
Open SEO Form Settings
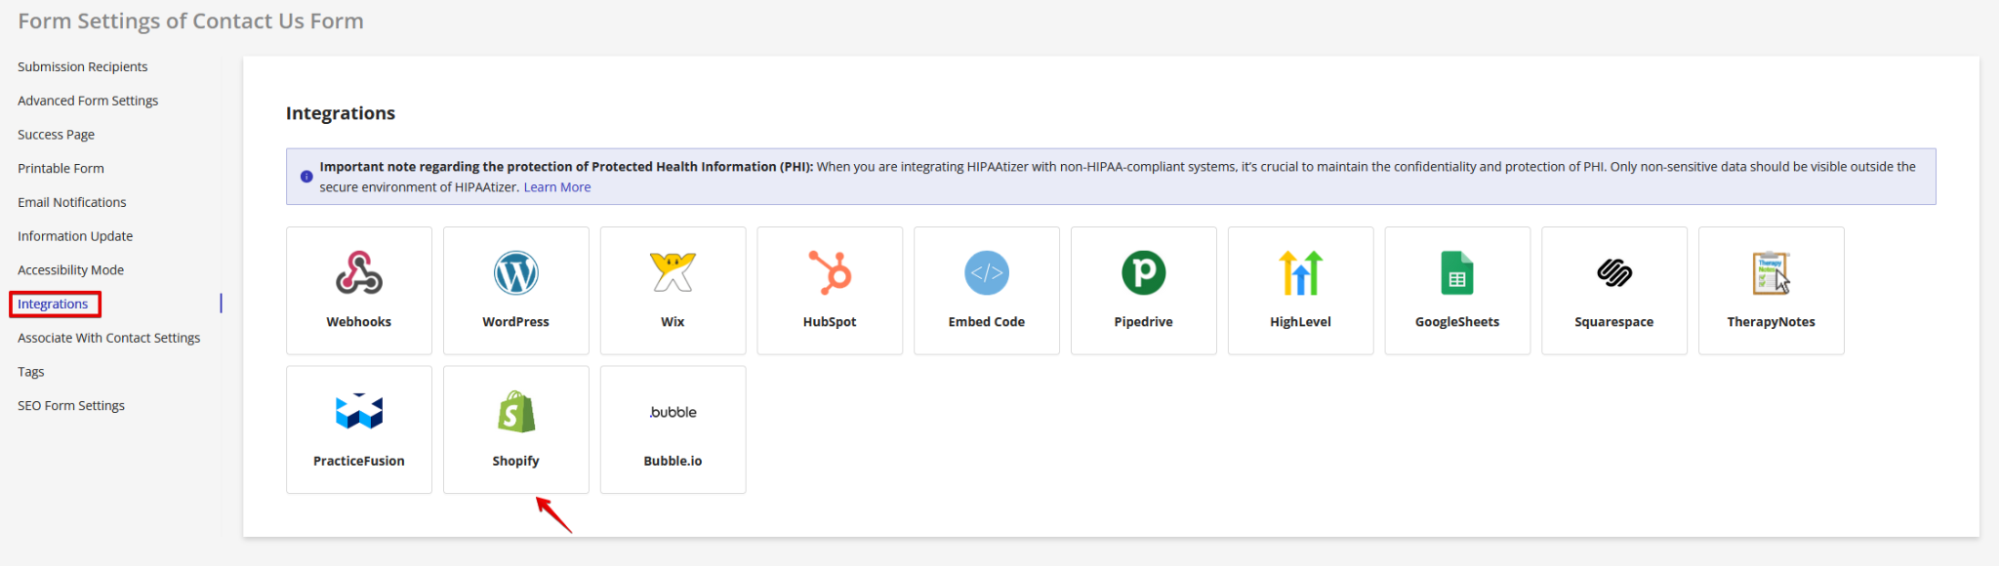coord(71,406)
